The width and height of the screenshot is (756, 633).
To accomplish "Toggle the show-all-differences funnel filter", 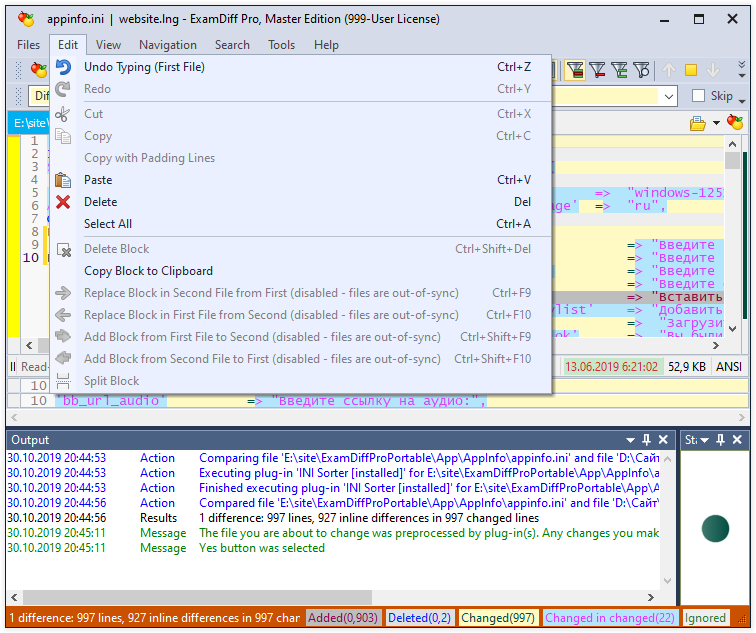I will pos(575,70).
